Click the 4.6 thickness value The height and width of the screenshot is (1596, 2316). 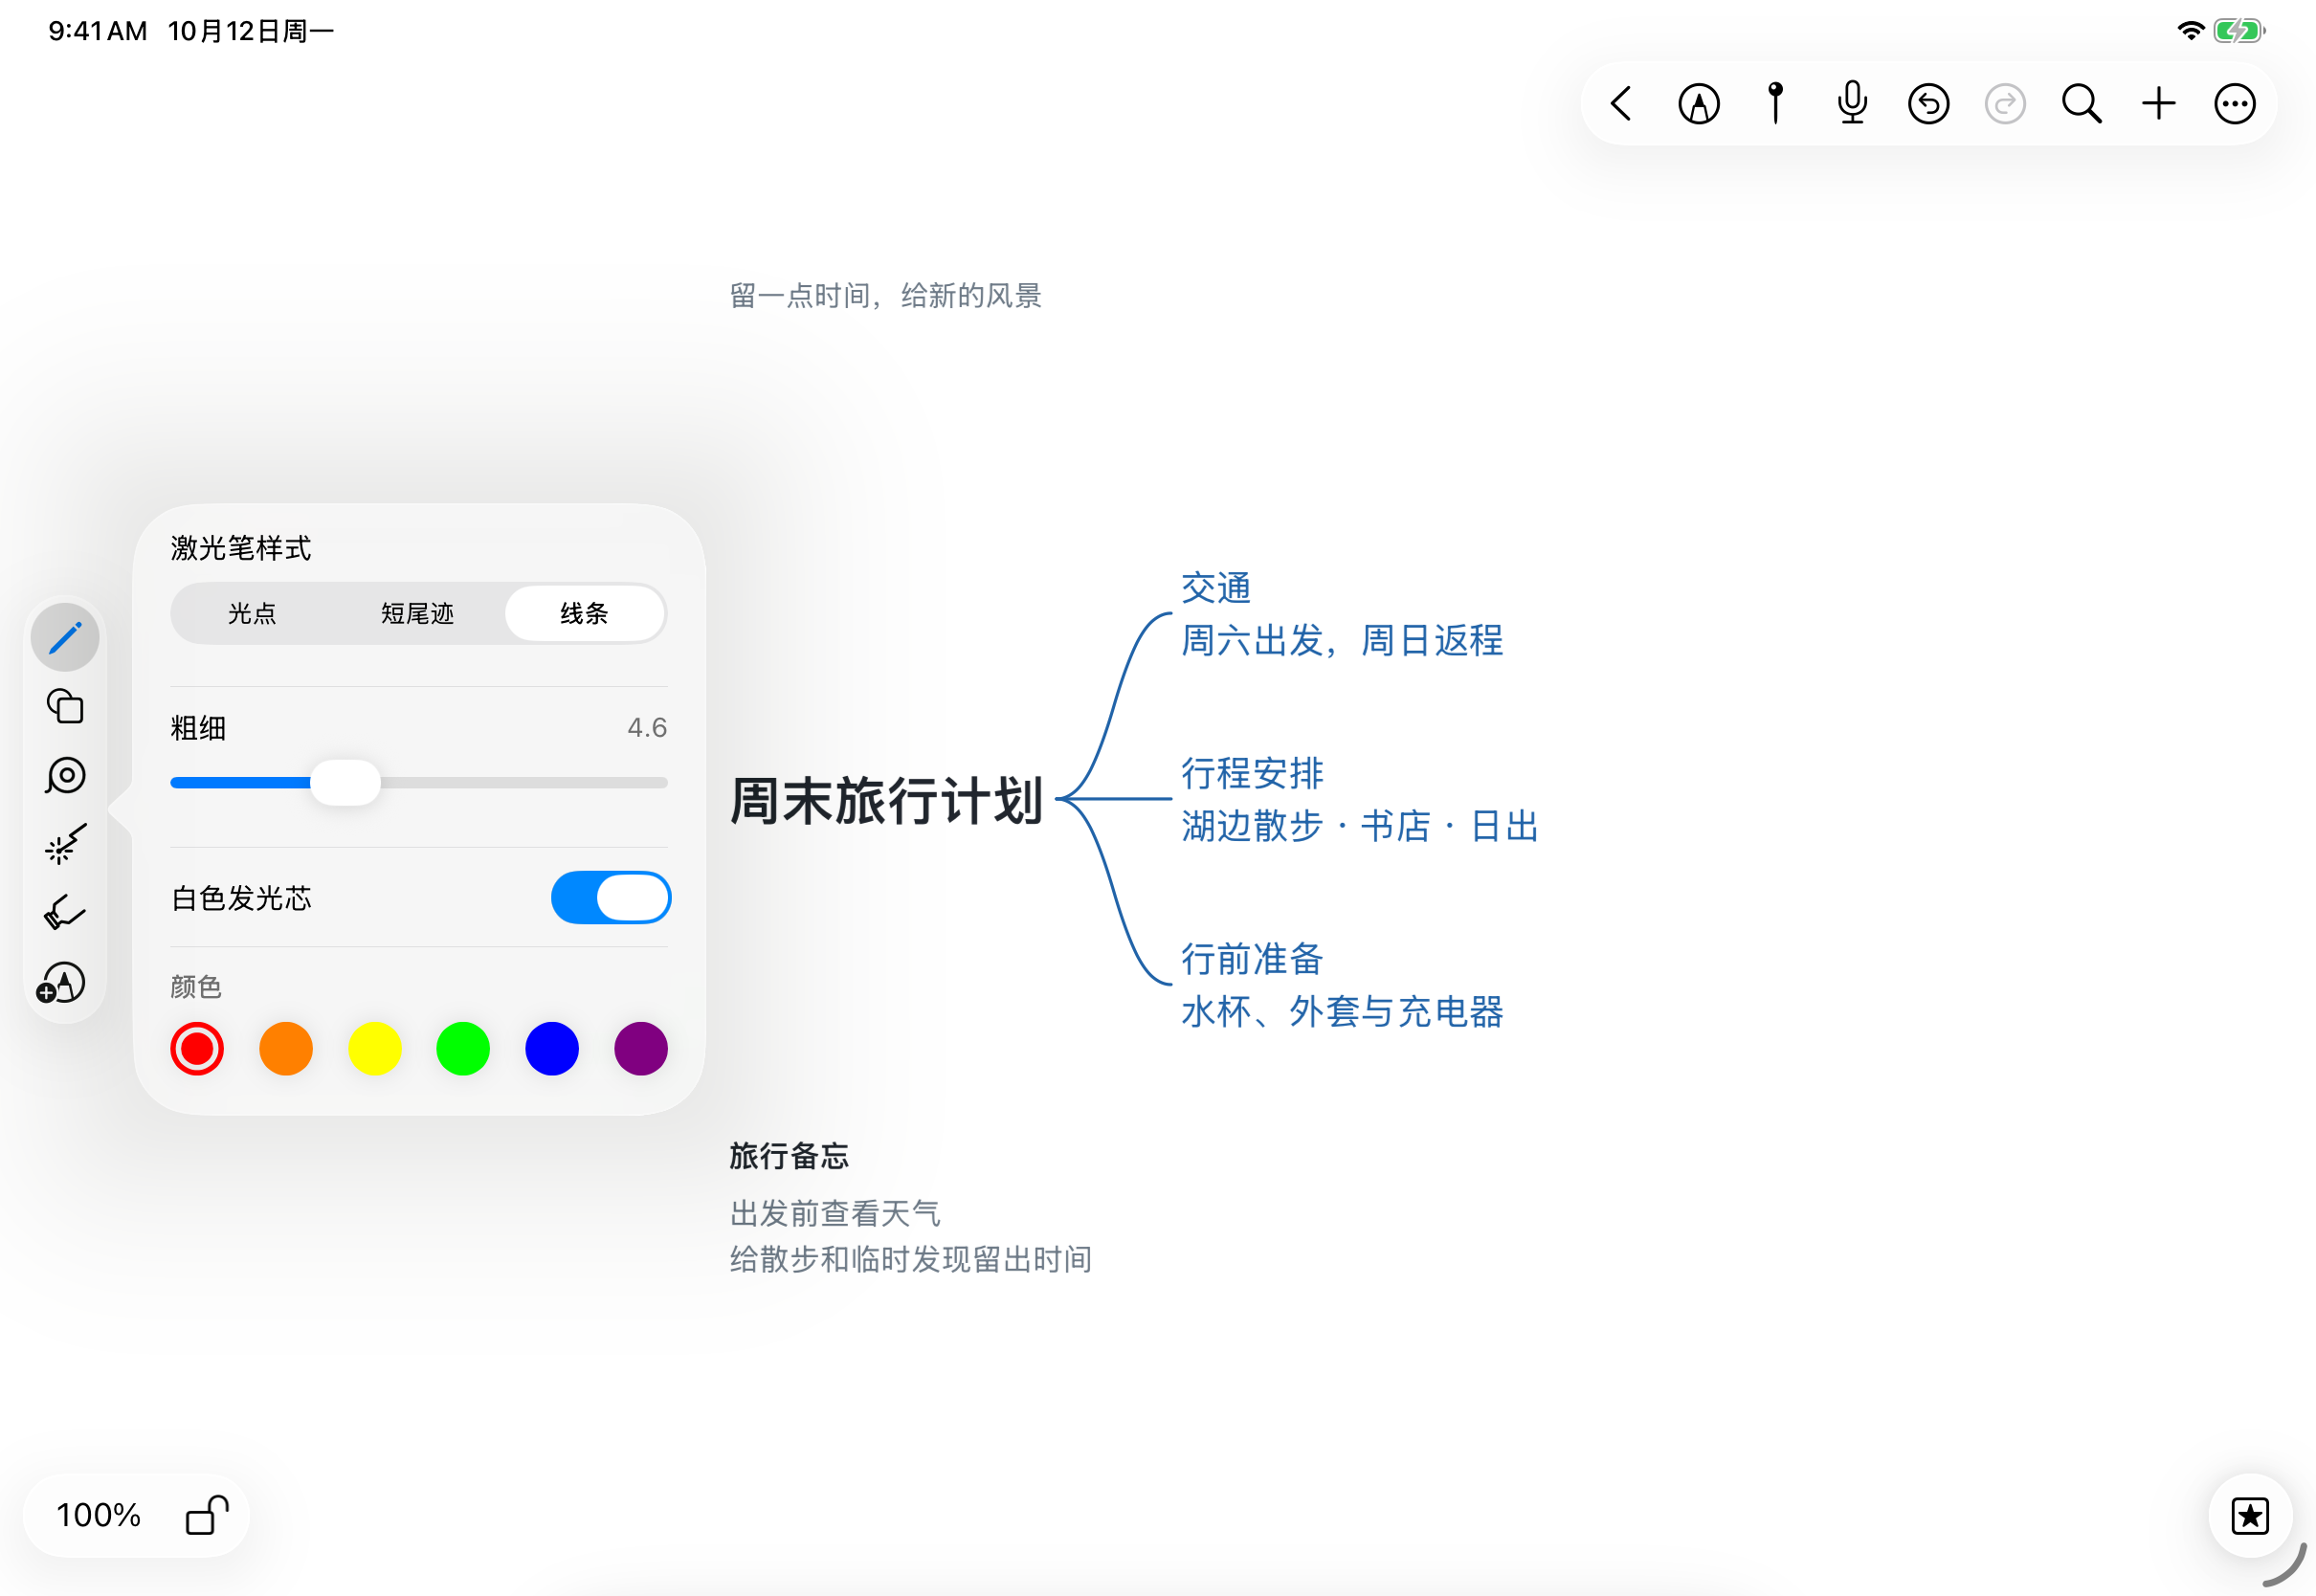(x=647, y=727)
